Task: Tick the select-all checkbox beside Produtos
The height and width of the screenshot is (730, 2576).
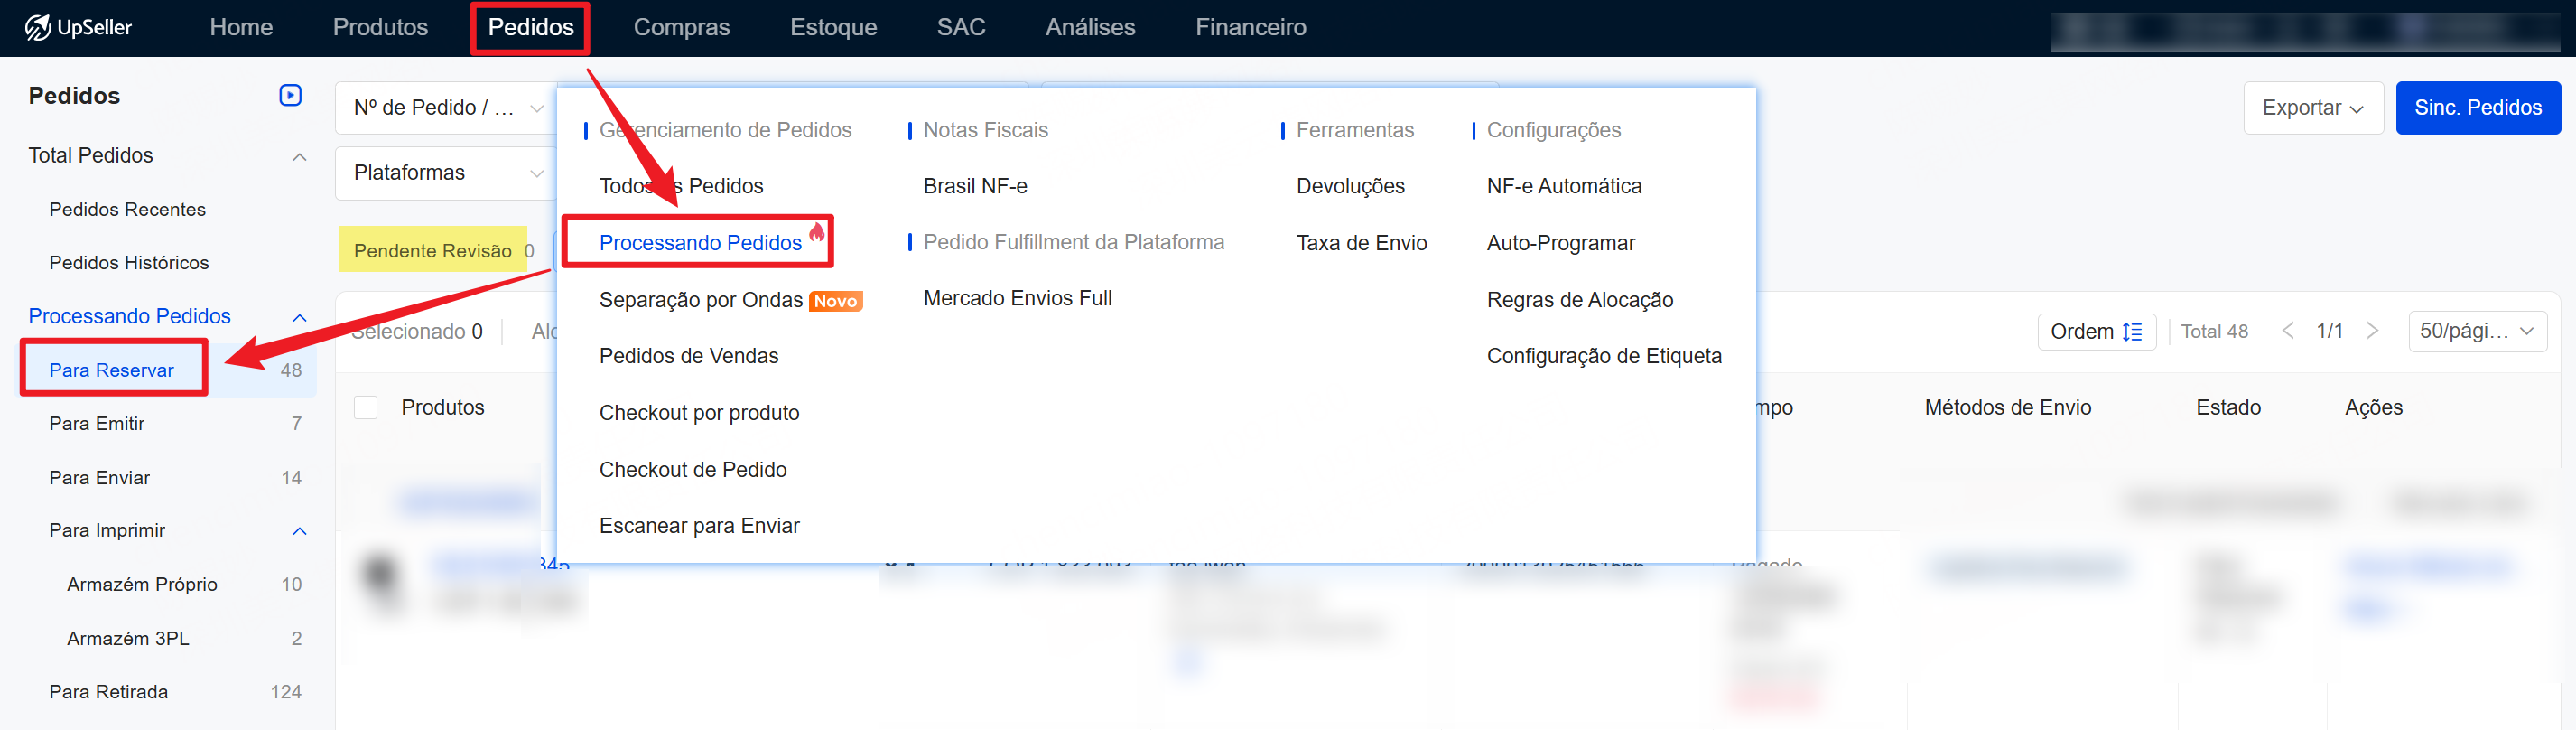Action: click(x=366, y=408)
